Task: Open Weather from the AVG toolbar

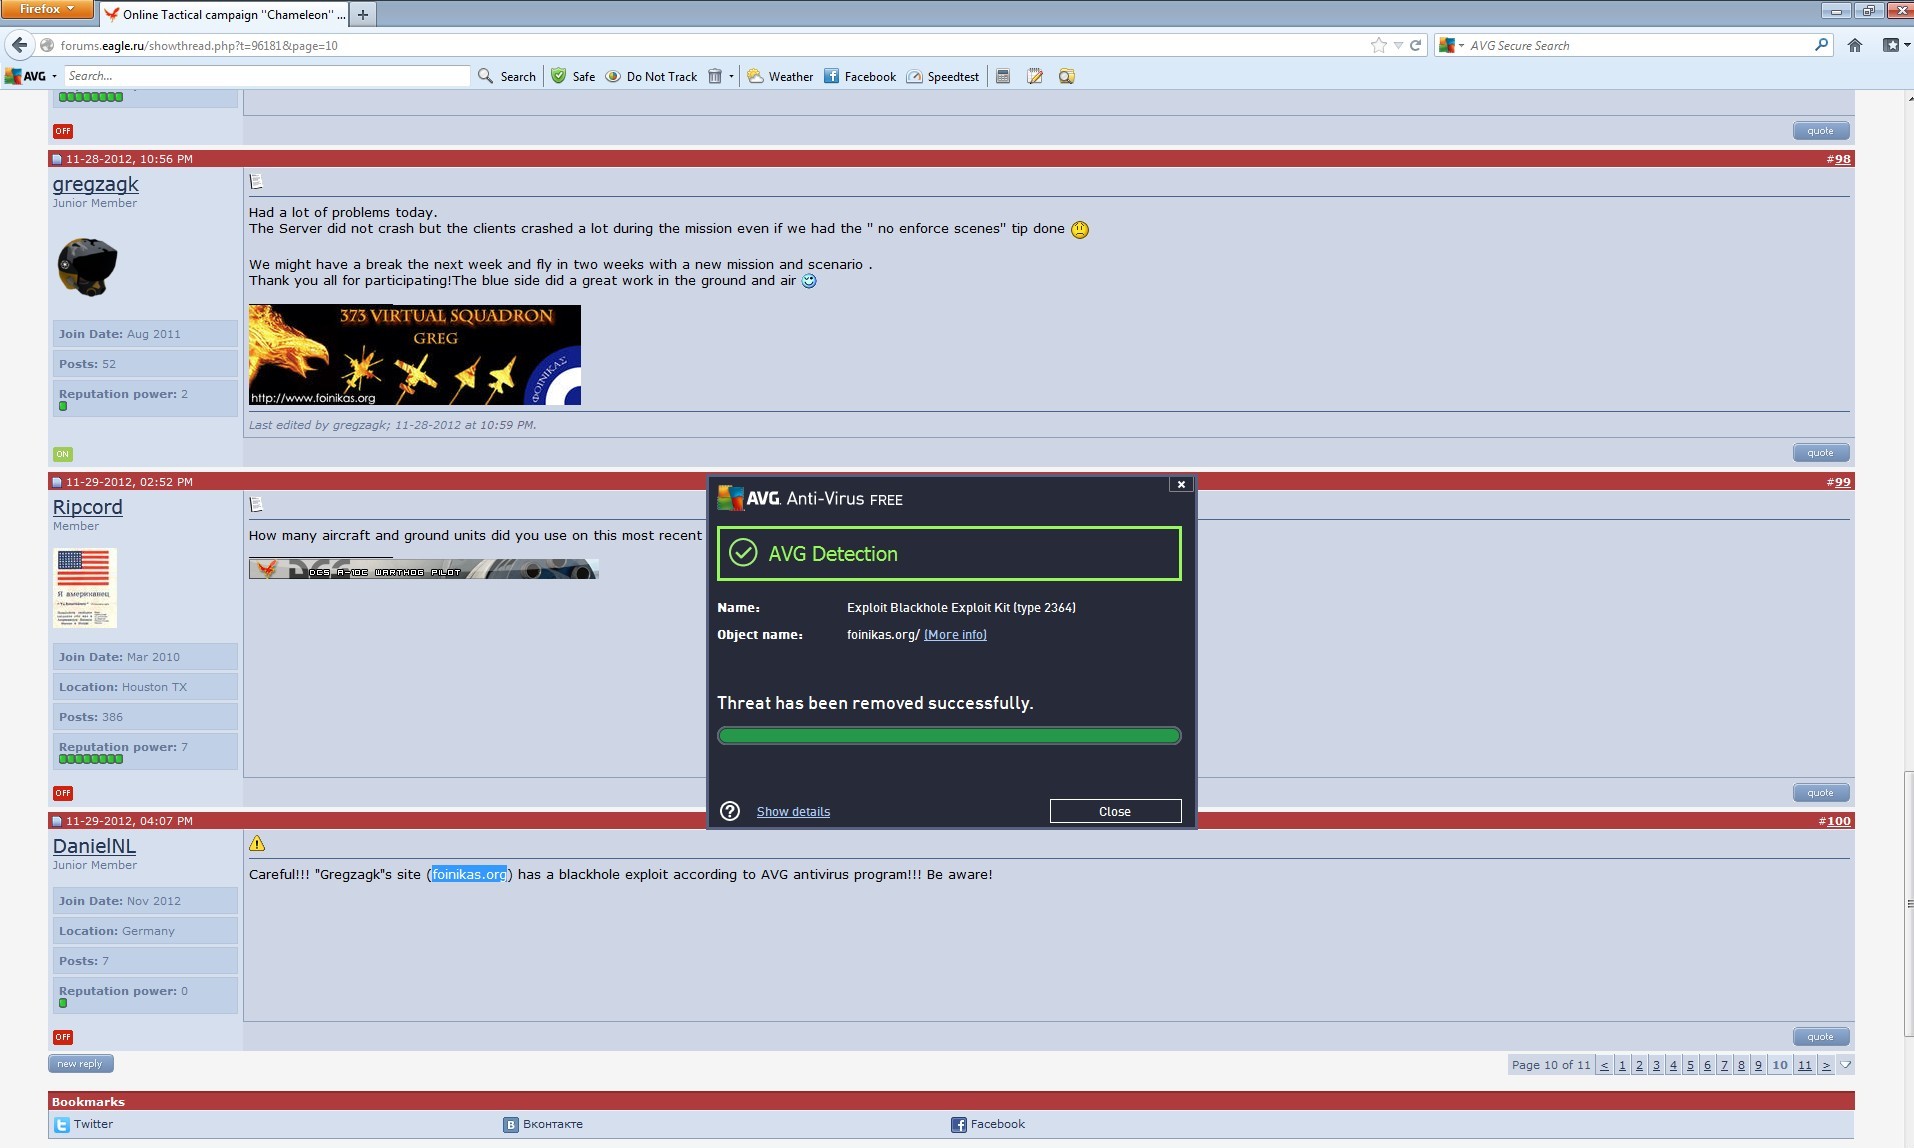Action: (x=780, y=76)
